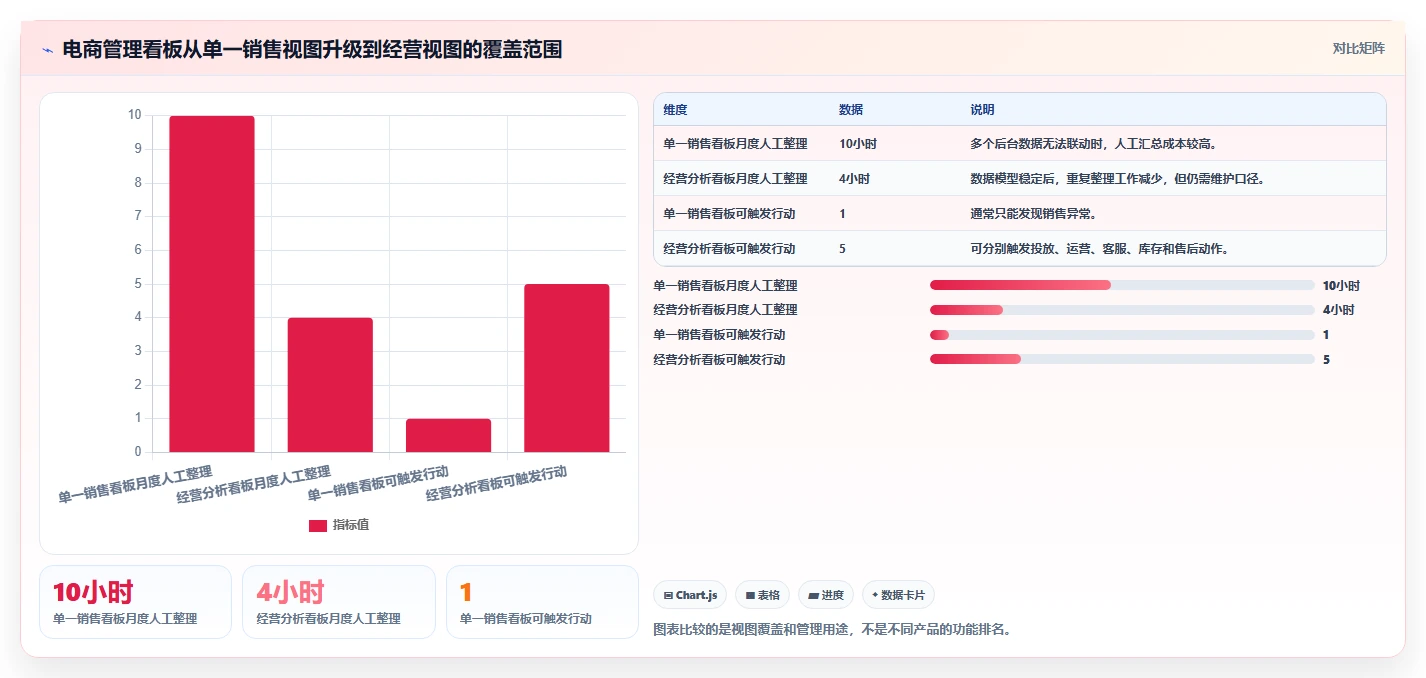Click the progress bar showing 4小时
Screen dimensions: 1426x678
click(1122, 310)
